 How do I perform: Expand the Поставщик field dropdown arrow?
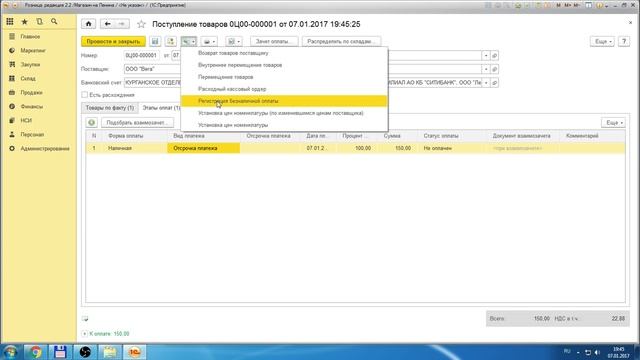(486, 69)
